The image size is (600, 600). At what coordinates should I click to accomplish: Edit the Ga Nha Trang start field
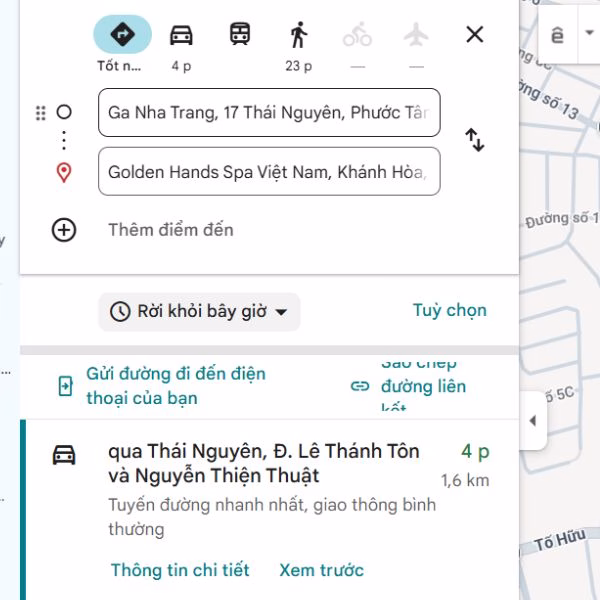pyautogui.click(x=269, y=112)
